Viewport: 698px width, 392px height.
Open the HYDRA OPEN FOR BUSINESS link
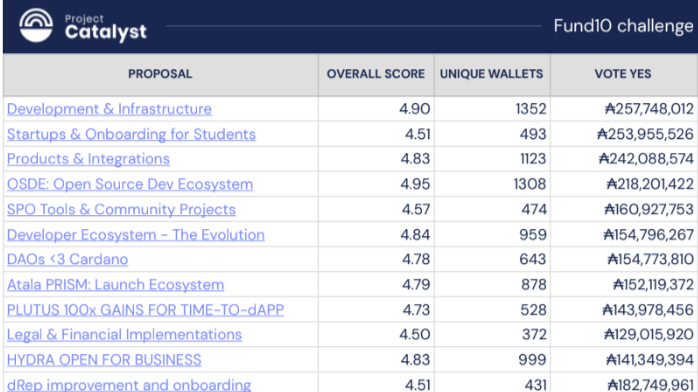104,360
